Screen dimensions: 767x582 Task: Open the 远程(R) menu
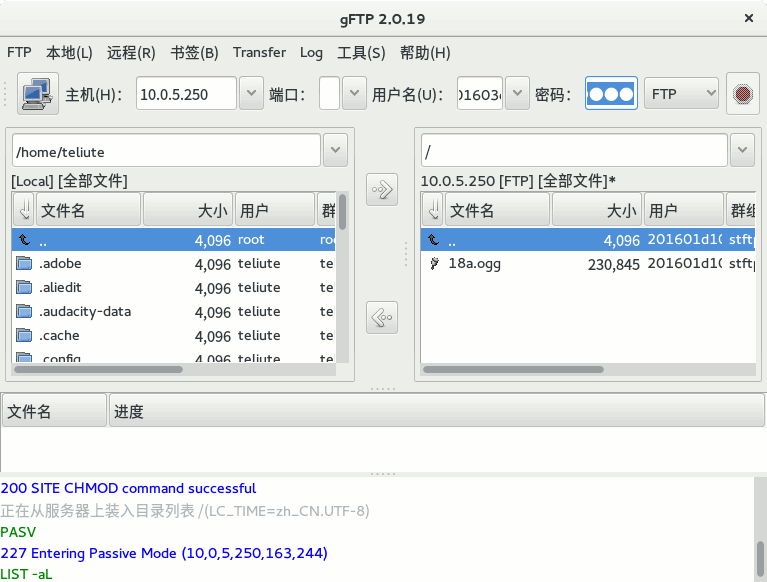(131, 52)
